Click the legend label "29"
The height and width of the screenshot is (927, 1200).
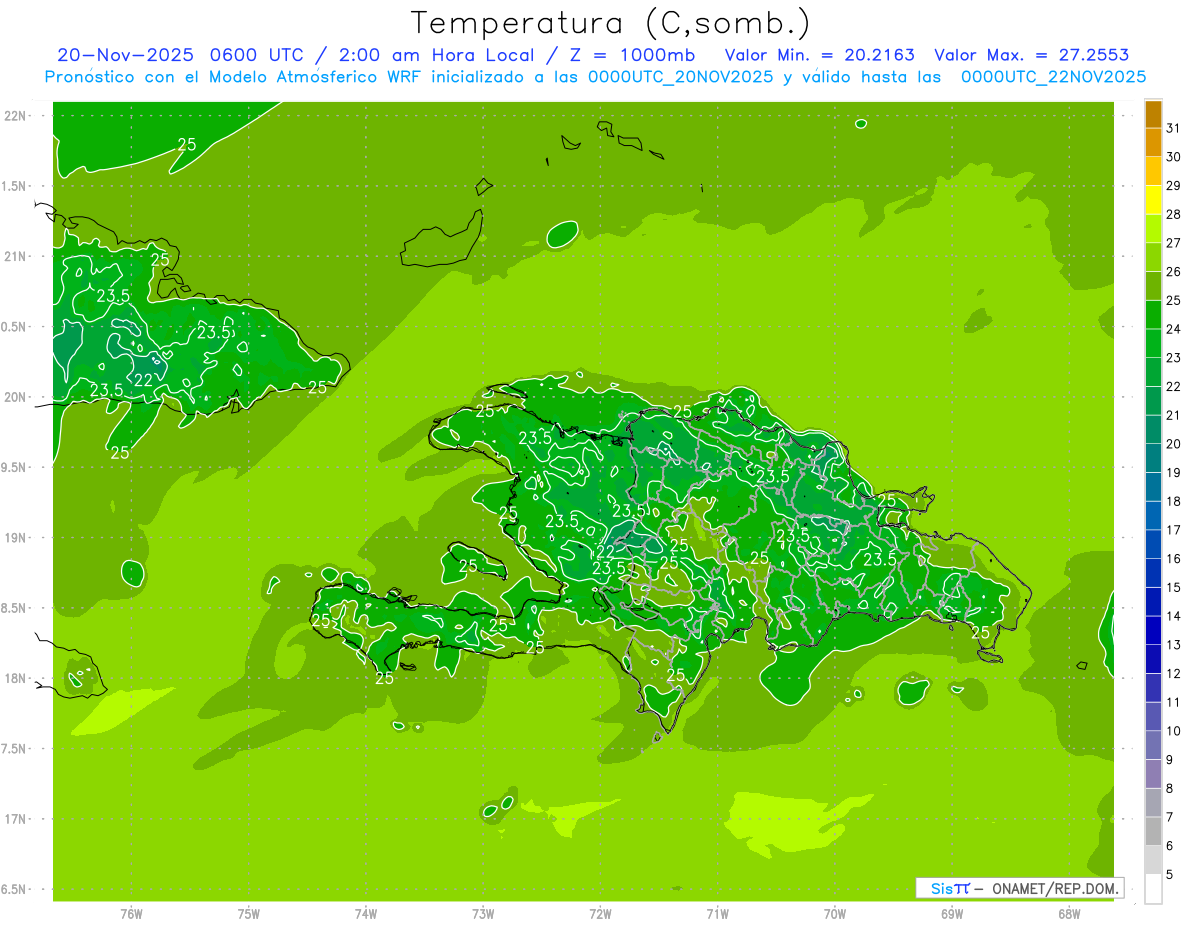(x=1174, y=186)
